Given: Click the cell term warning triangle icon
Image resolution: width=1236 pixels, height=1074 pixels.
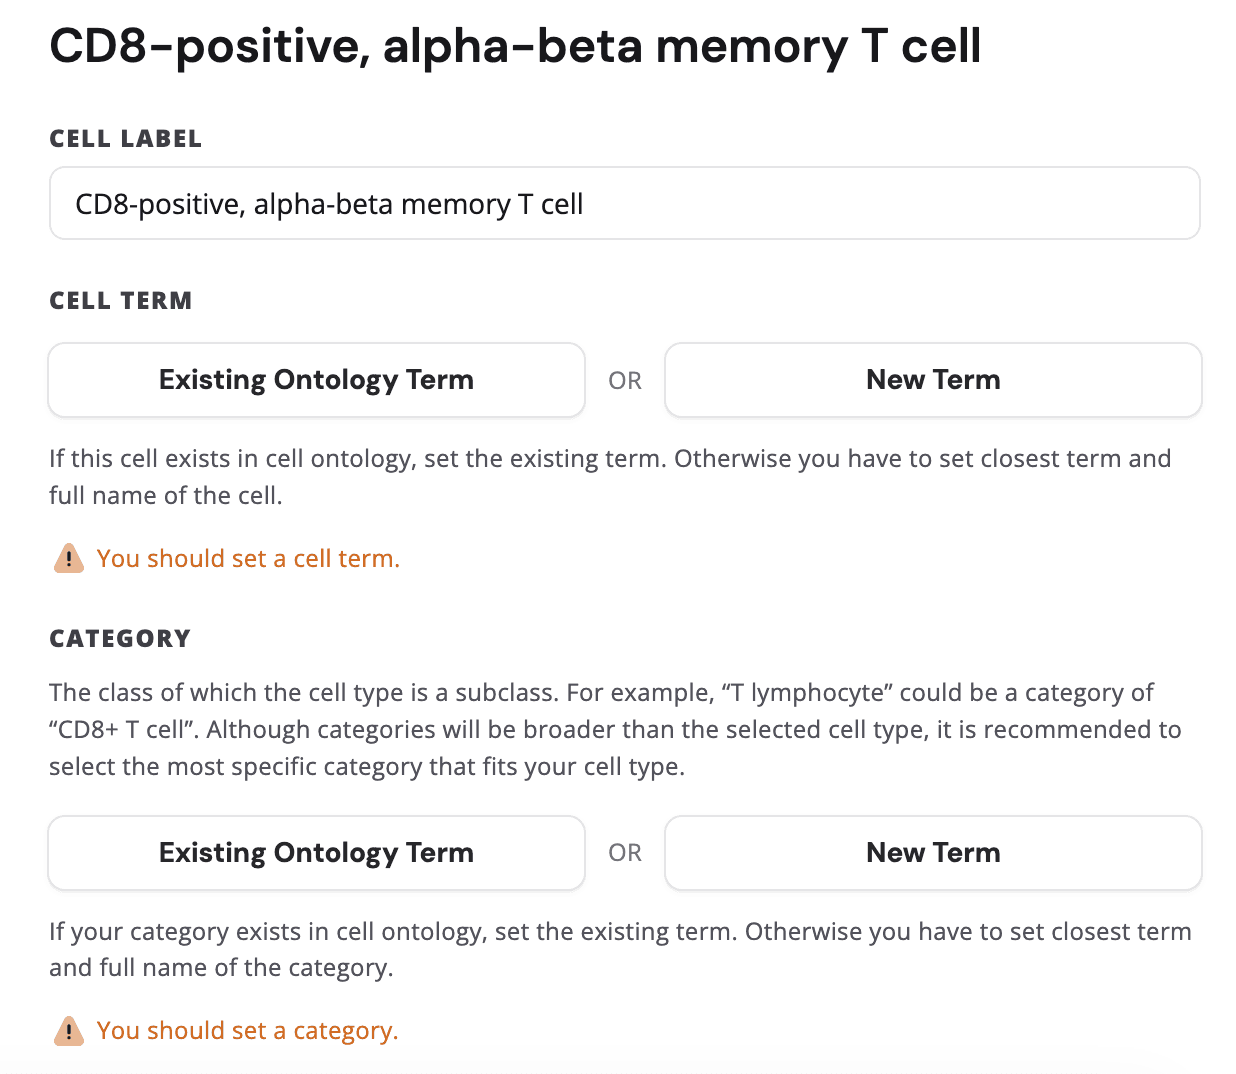Looking at the screenshot, I should click(x=68, y=558).
